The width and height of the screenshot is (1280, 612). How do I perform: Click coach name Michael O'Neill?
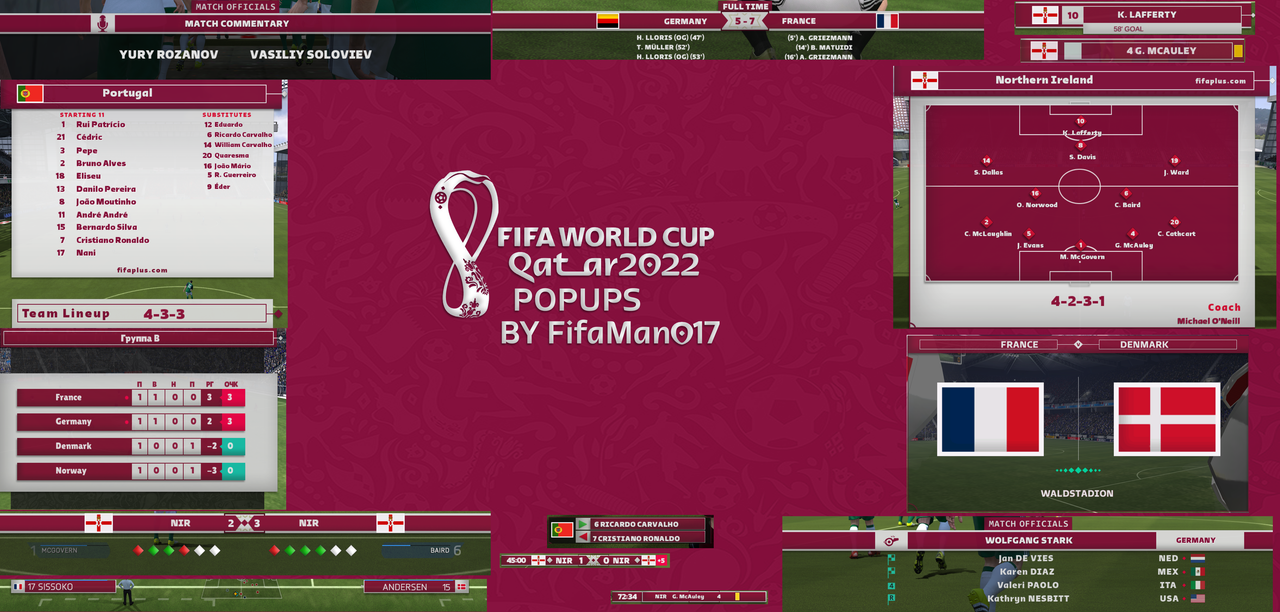[x=1209, y=321]
